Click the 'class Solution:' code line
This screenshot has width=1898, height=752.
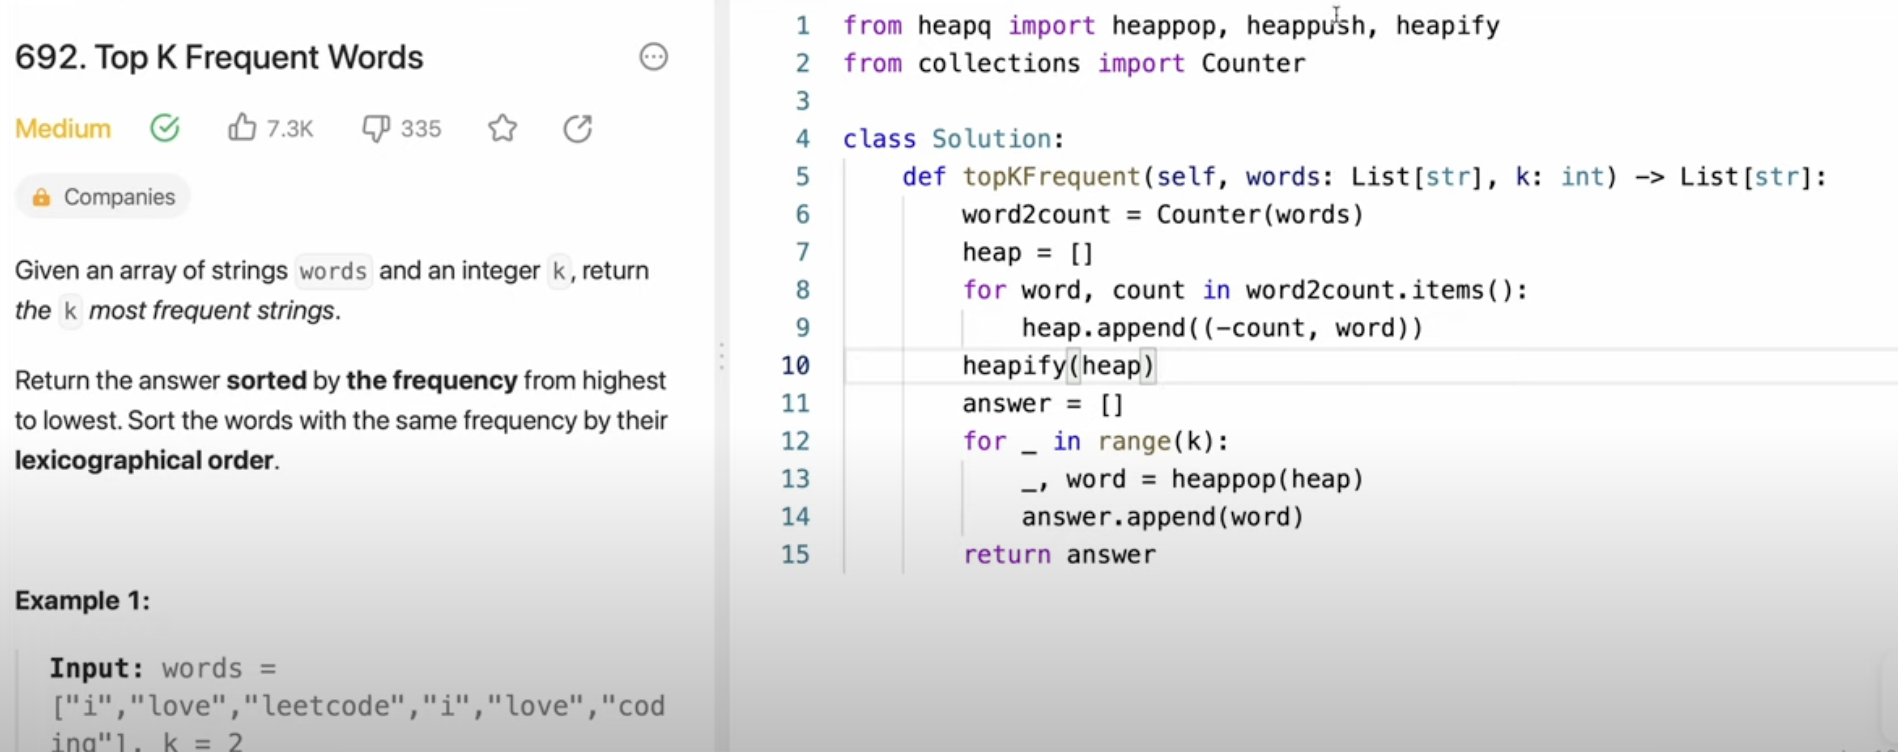pos(954,139)
